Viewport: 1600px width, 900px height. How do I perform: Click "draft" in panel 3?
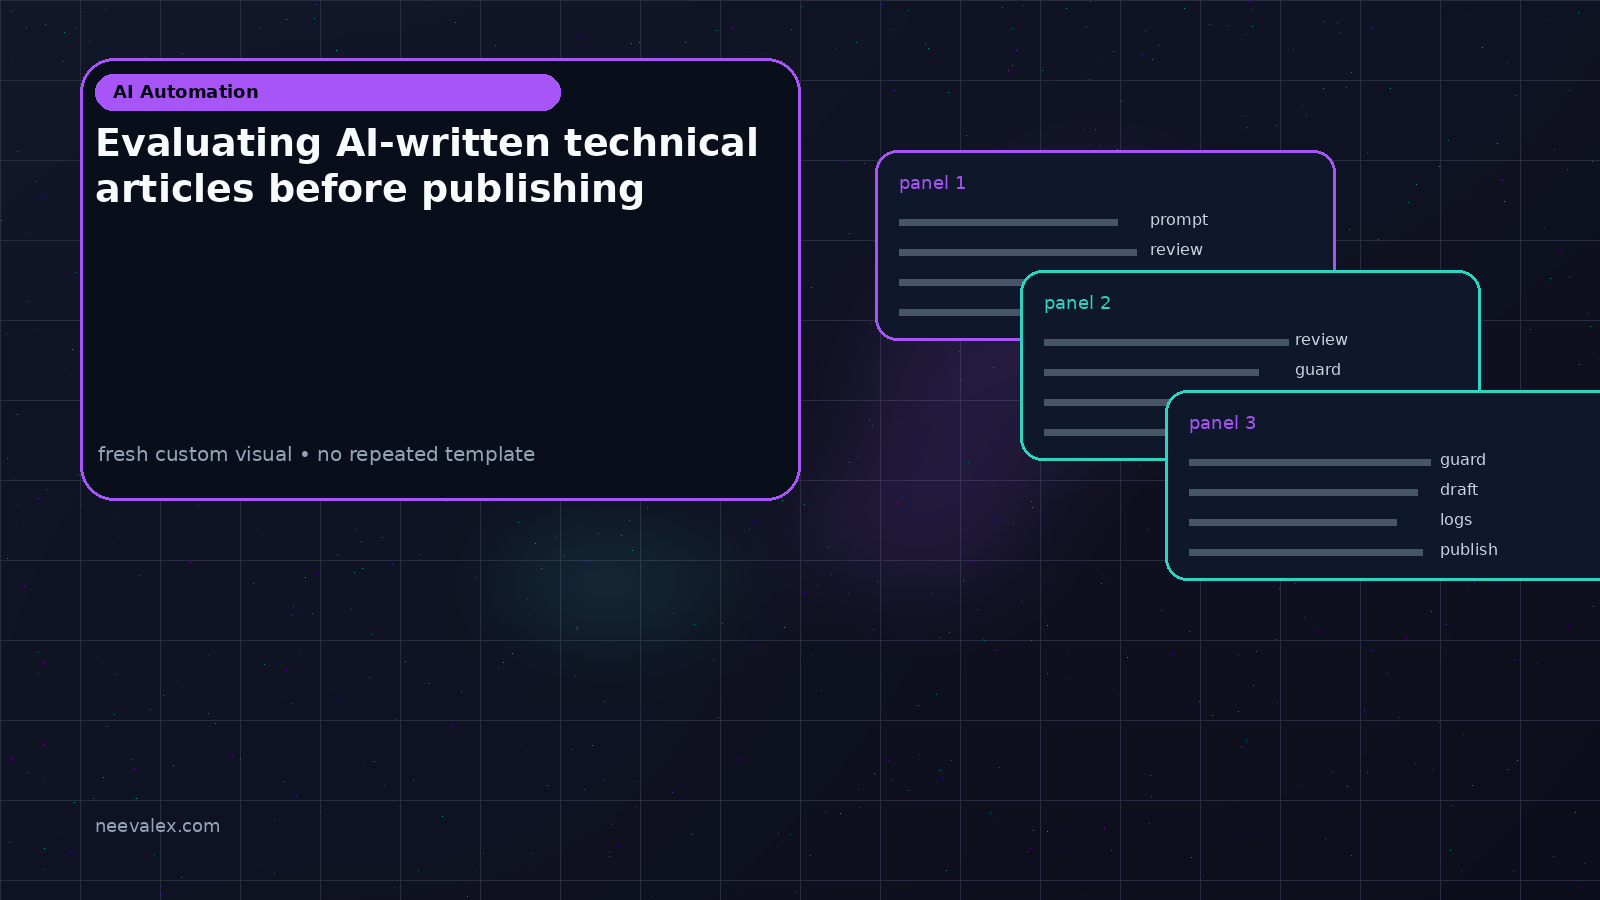point(1459,490)
